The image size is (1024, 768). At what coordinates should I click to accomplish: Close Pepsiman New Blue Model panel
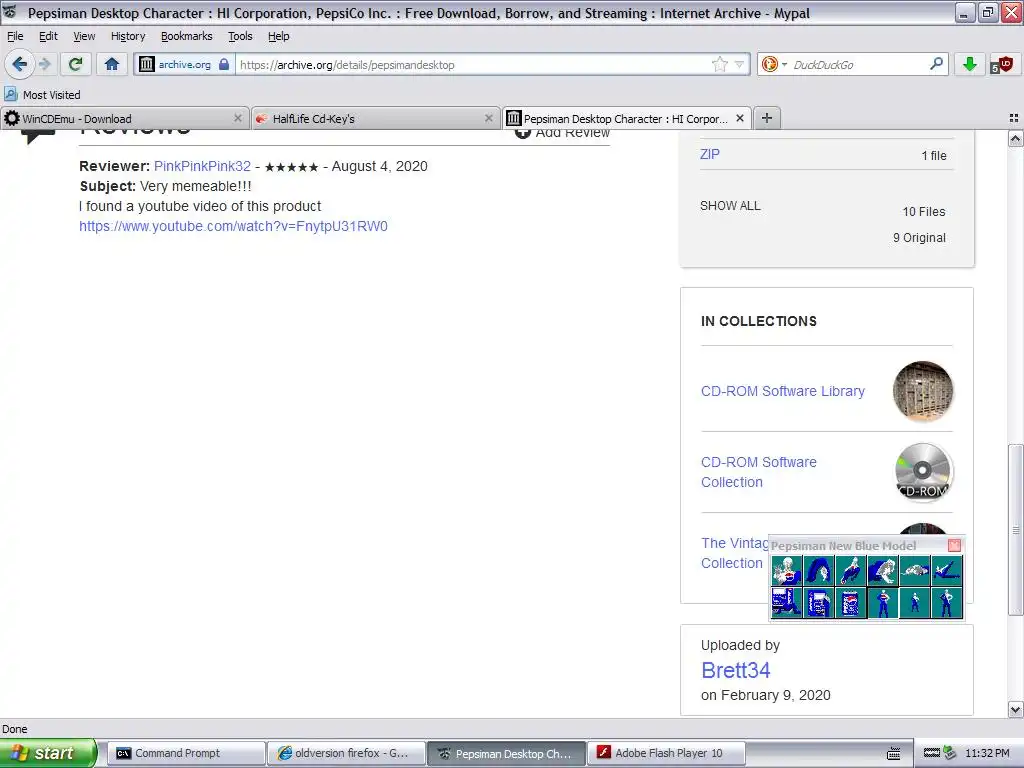tap(954, 545)
